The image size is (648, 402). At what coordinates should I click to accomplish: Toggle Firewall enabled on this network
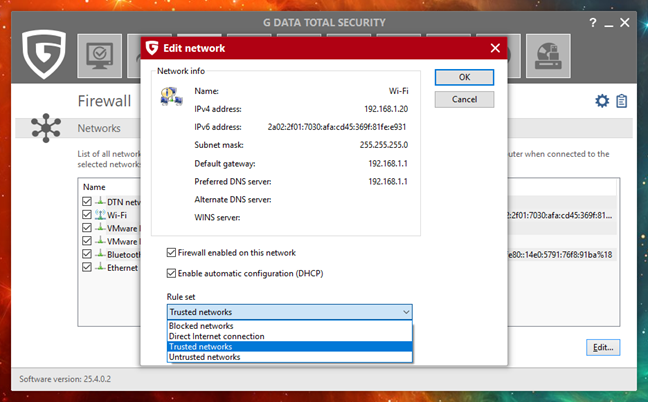click(171, 252)
